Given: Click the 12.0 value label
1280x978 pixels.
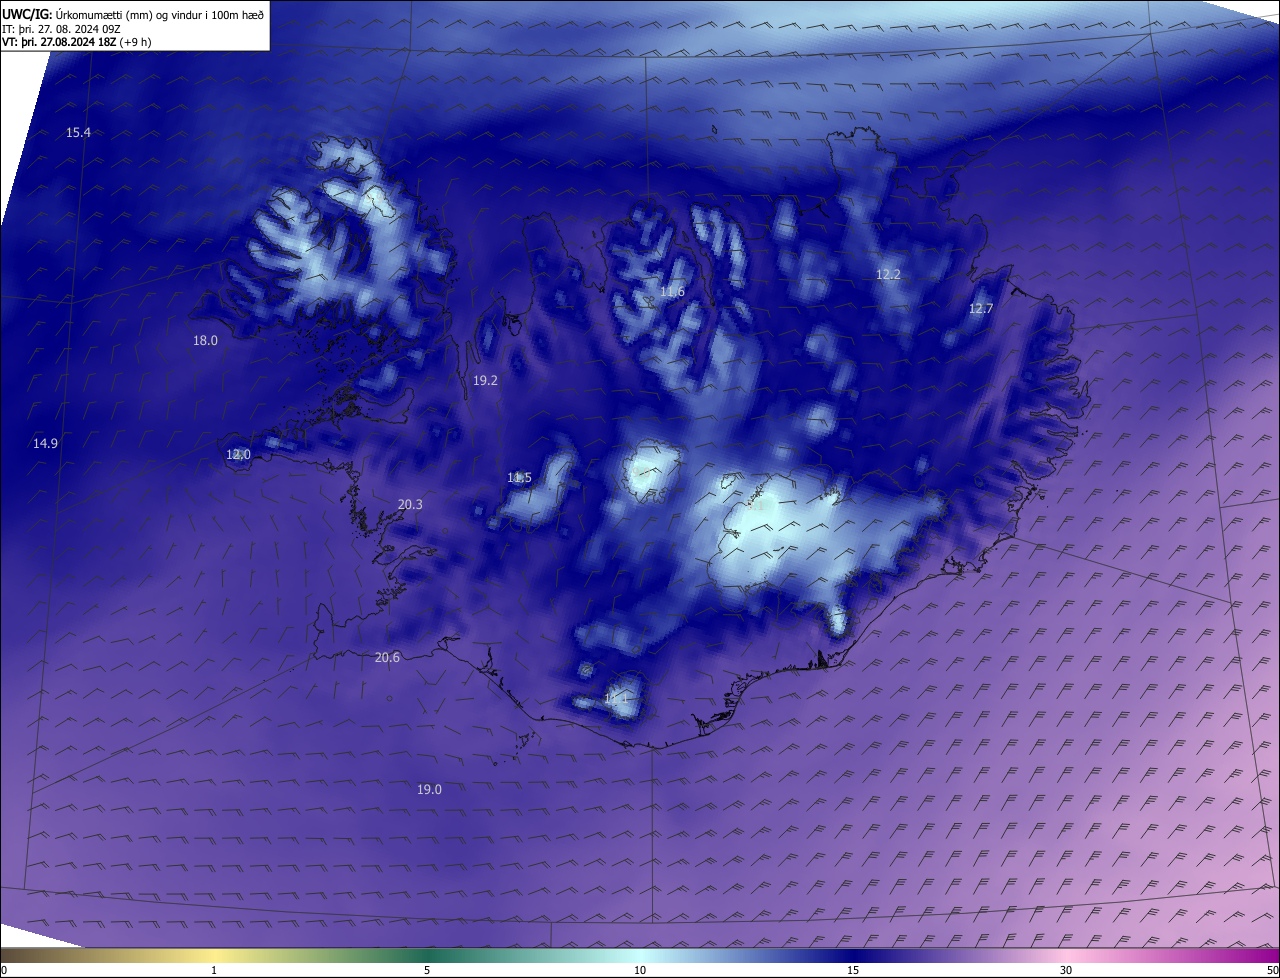Looking at the screenshot, I should (238, 454).
